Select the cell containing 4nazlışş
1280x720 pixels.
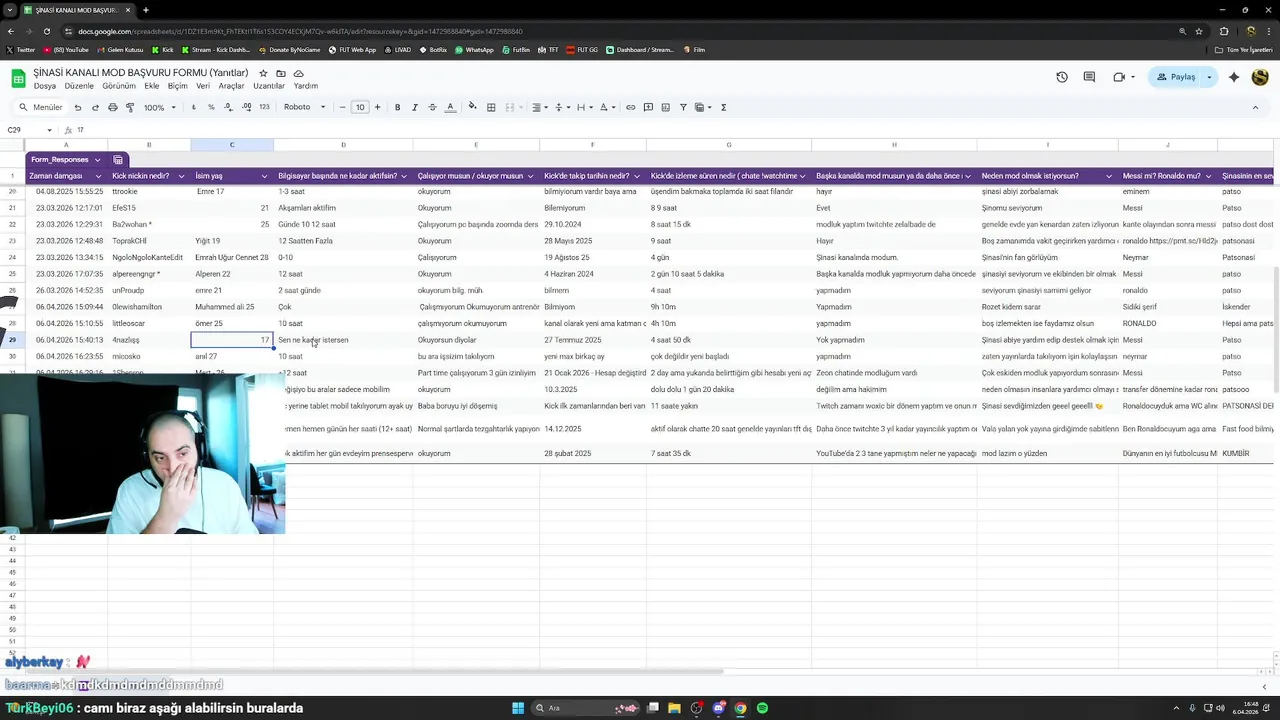pos(149,340)
